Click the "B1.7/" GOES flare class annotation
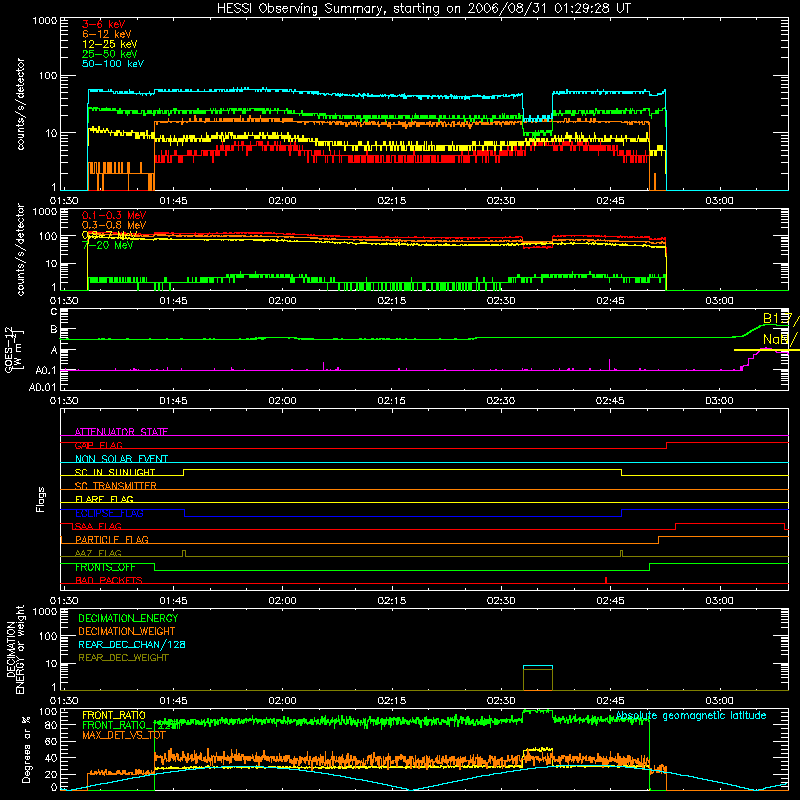Image resolution: width=800 pixels, height=800 pixels. click(781, 318)
